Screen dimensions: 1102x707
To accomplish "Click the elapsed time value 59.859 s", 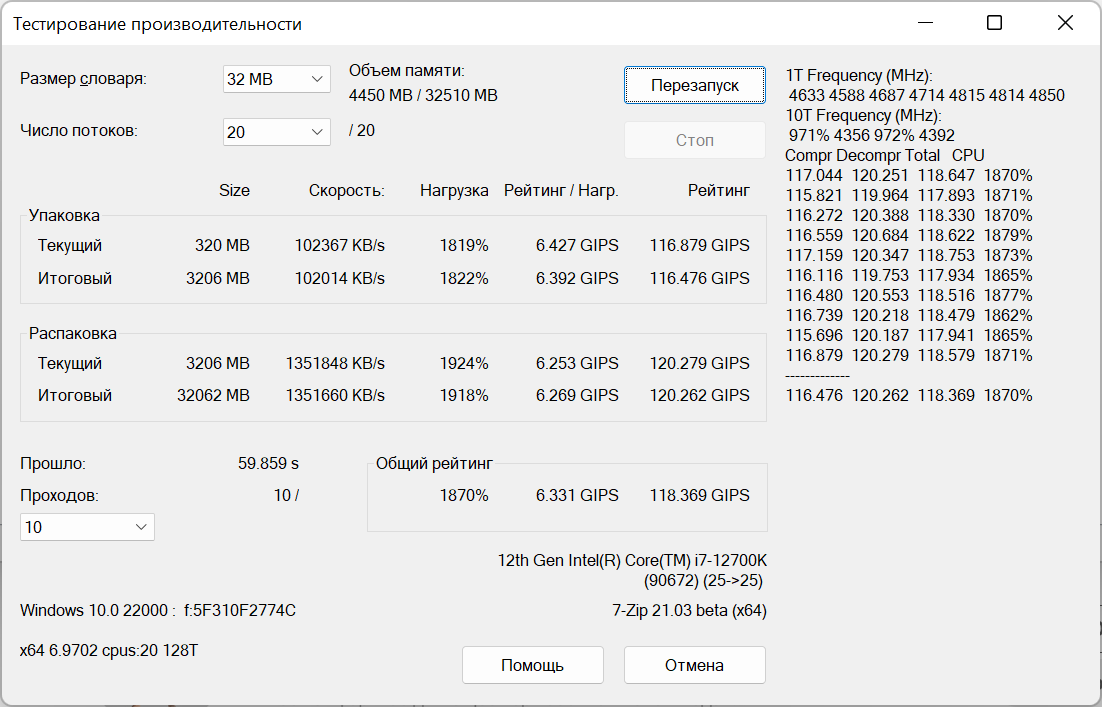I will click(x=268, y=464).
